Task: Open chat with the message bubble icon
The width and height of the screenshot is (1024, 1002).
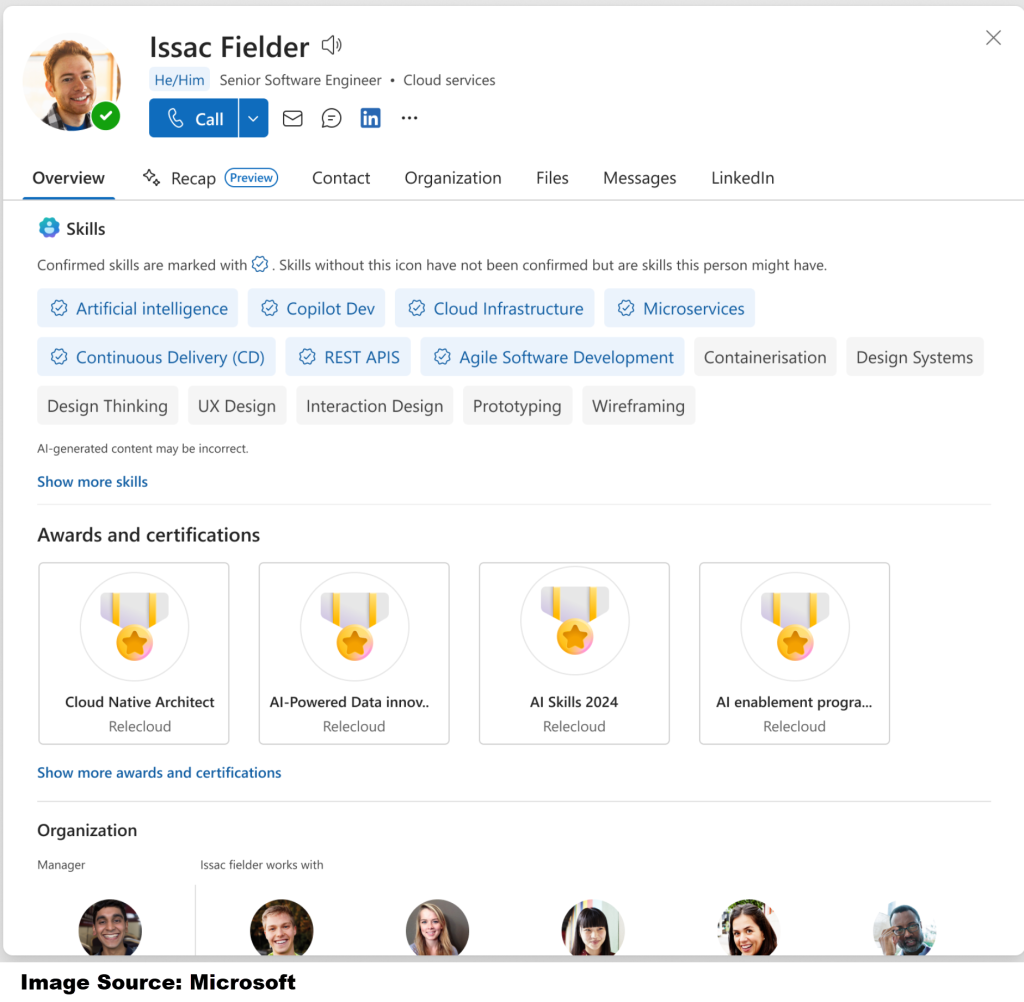Action: coord(331,118)
